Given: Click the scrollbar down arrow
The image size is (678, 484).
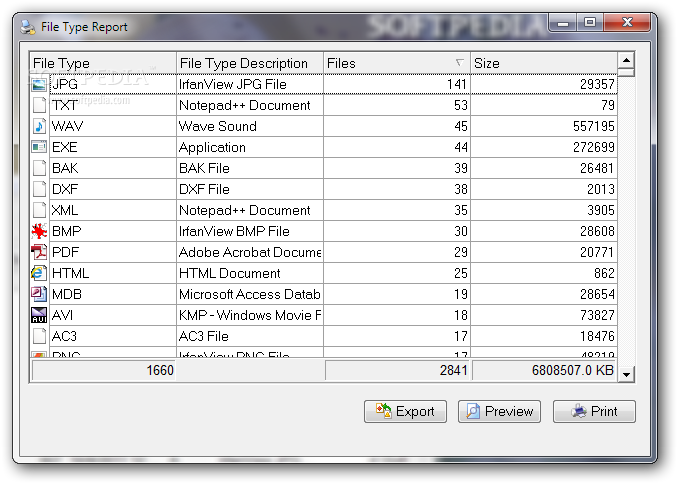Looking at the screenshot, I should click(x=626, y=374).
